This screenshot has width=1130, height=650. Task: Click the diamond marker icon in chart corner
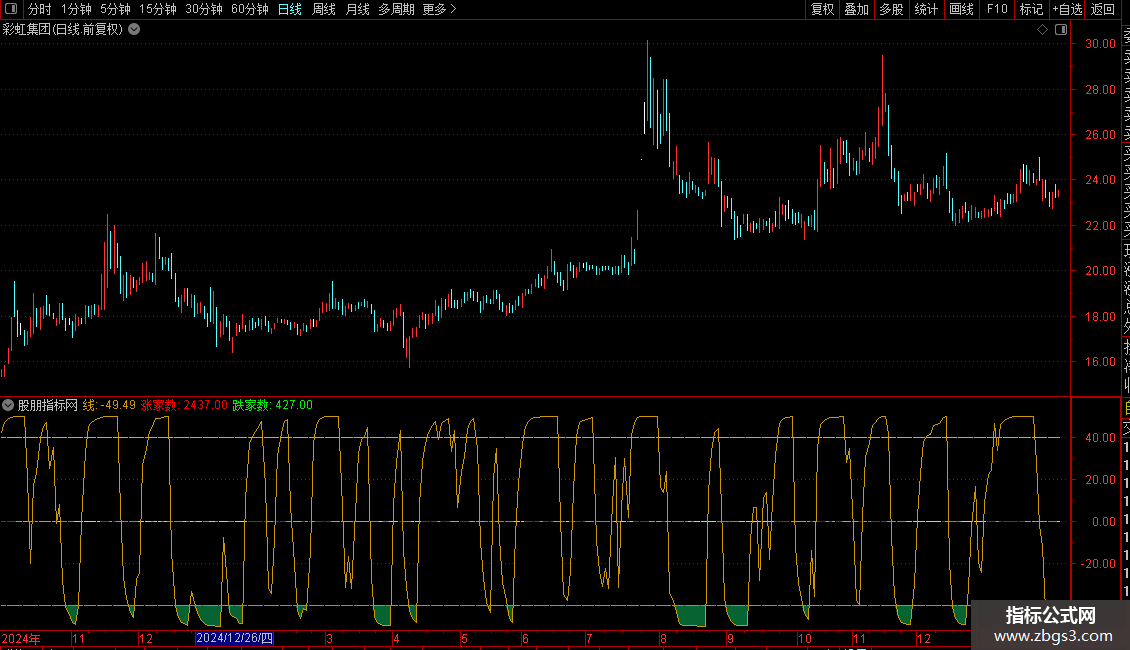[1042, 30]
